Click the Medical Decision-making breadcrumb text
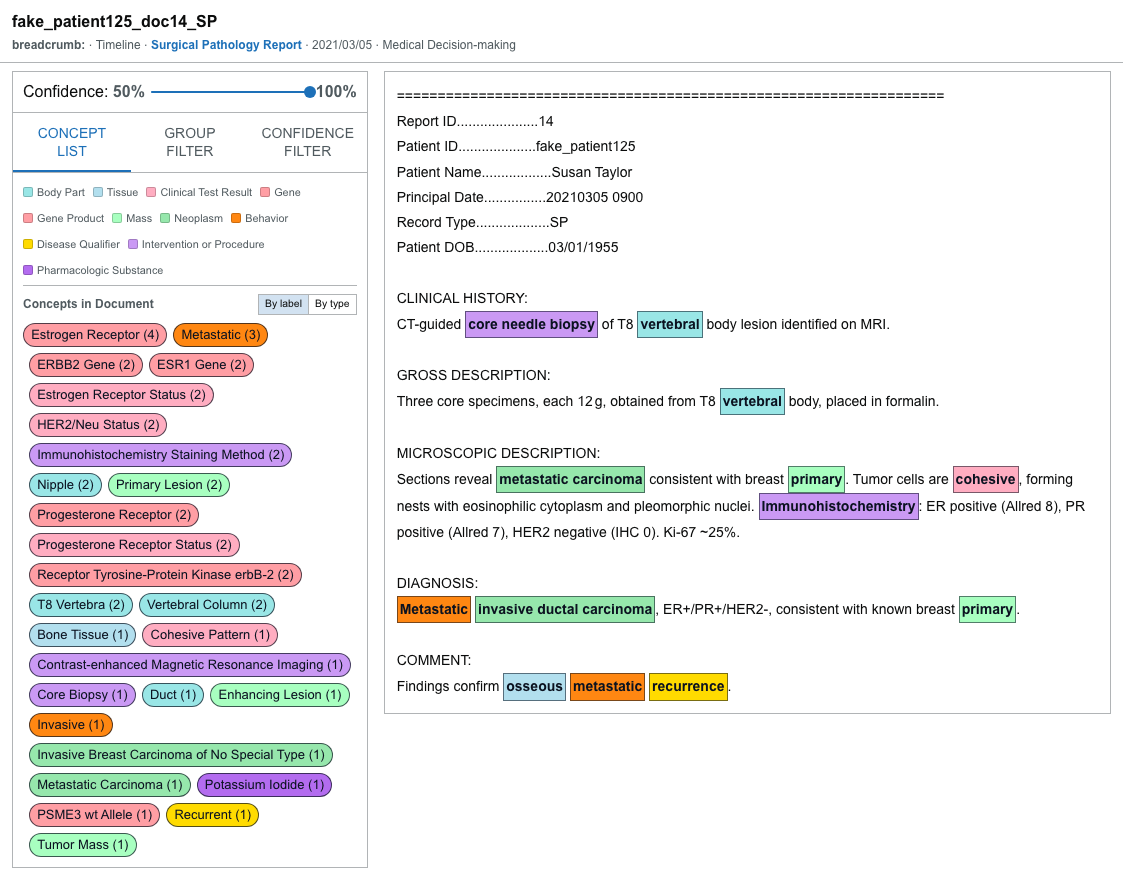Image resolution: width=1123 pixels, height=876 pixels. [448, 44]
